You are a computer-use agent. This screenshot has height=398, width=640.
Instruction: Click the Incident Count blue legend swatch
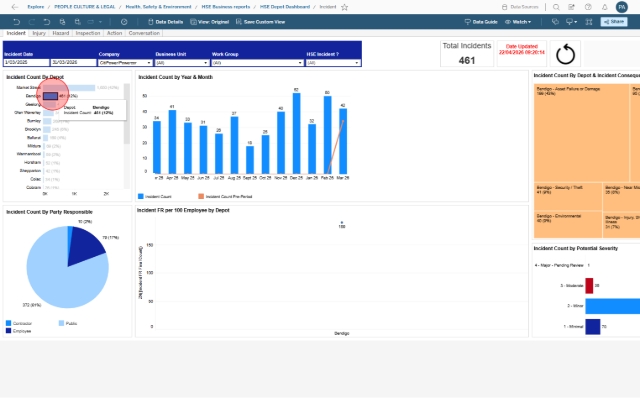click(x=141, y=196)
